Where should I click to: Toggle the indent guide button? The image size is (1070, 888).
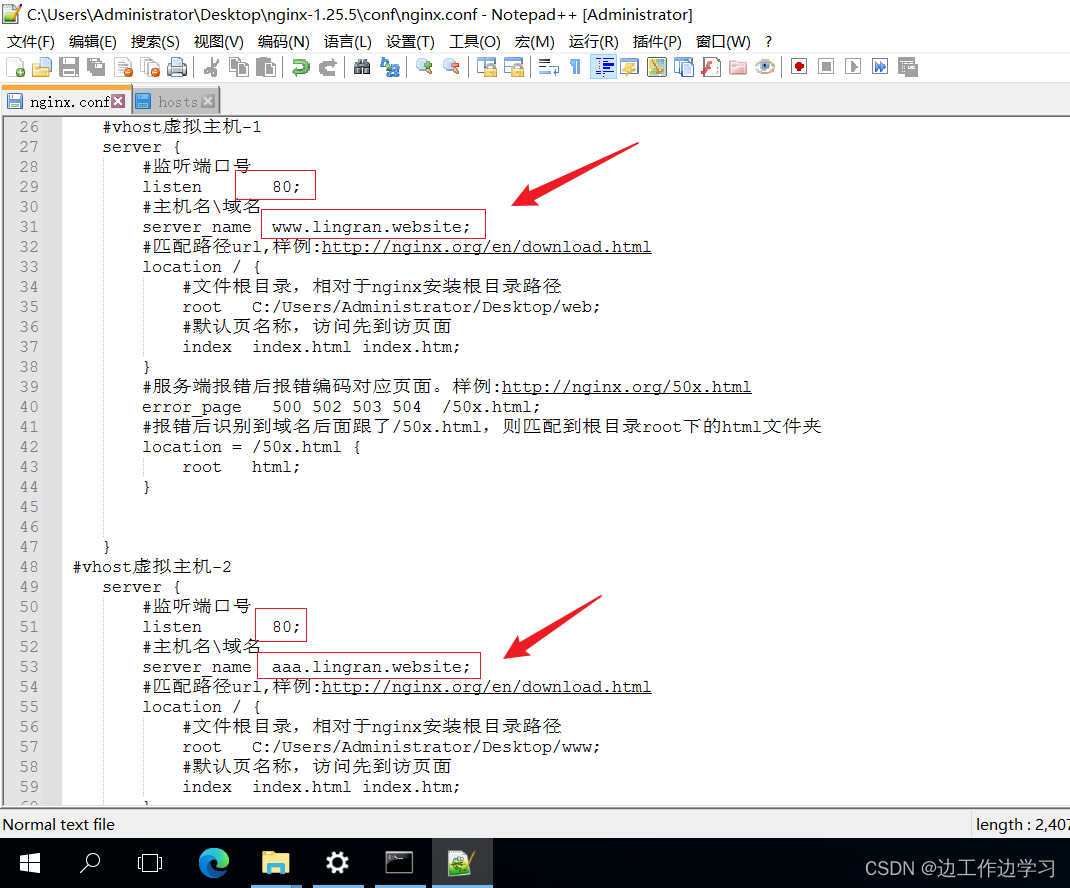coord(603,67)
